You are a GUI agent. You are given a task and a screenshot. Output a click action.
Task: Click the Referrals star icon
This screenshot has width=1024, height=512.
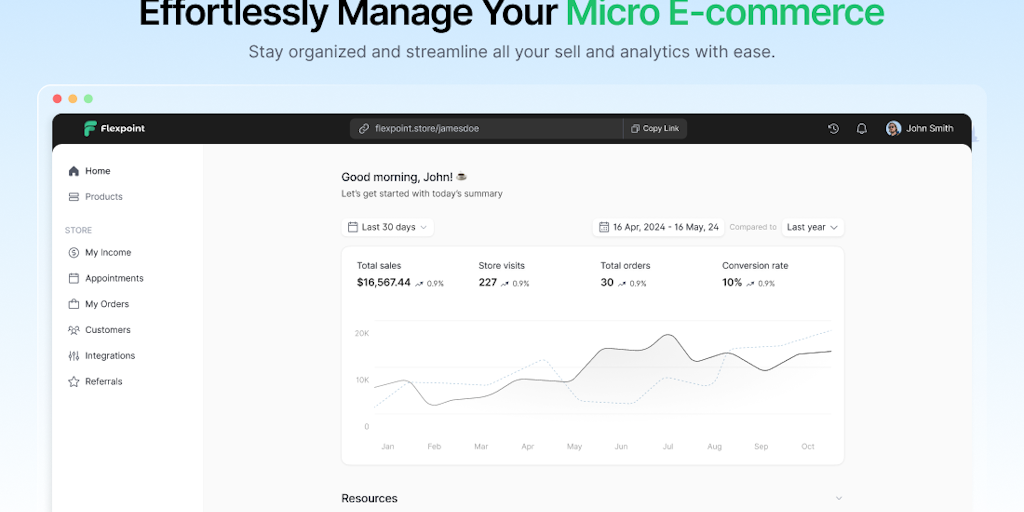click(x=74, y=382)
